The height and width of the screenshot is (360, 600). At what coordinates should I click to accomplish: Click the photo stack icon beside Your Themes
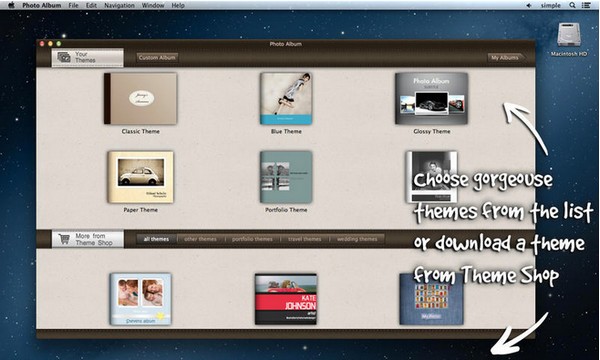point(64,57)
